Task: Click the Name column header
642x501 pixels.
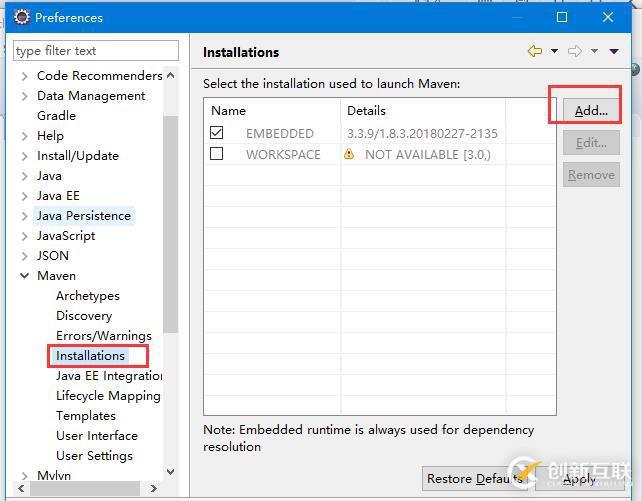Action: coord(272,111)
